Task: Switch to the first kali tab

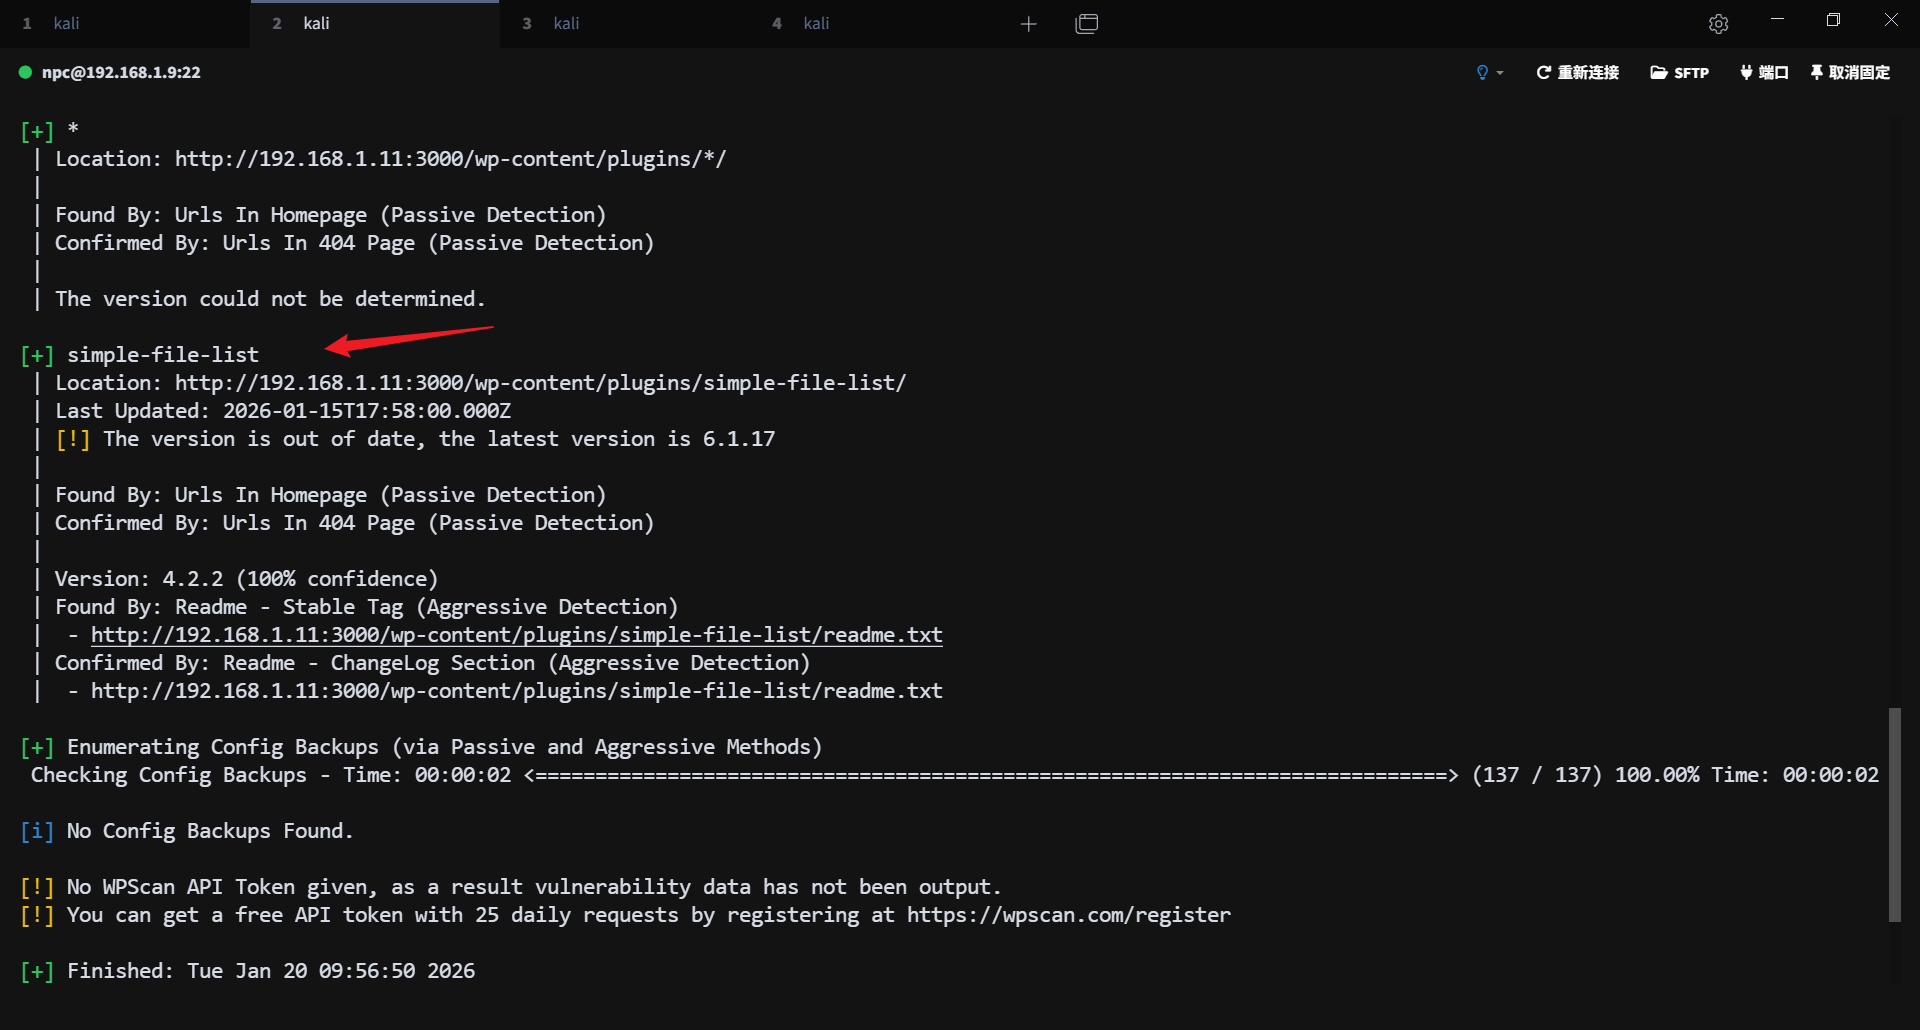Action: tap(66, 24)
